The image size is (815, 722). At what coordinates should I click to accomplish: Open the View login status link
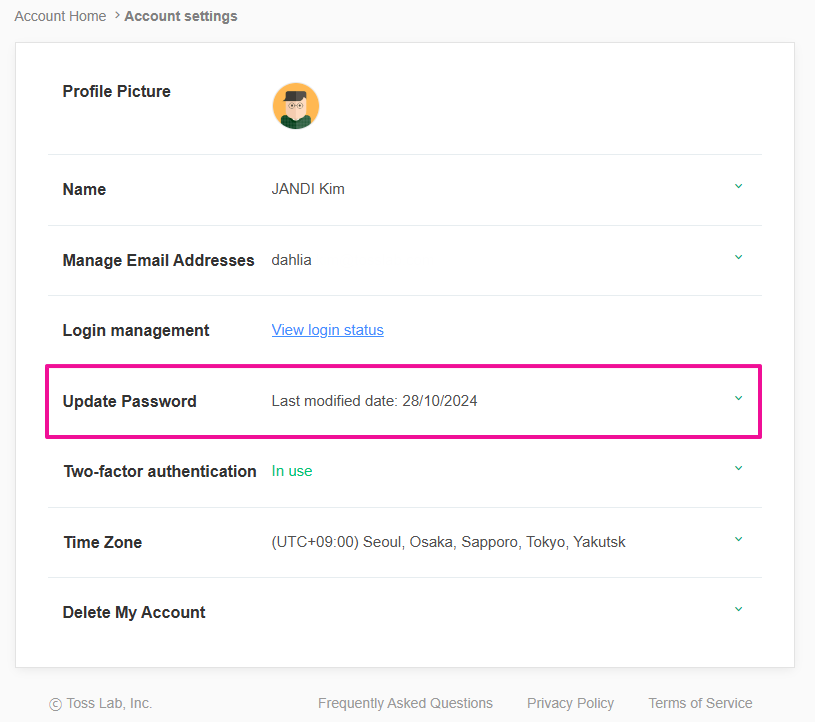pyautogui.click(x=327, y=330)
